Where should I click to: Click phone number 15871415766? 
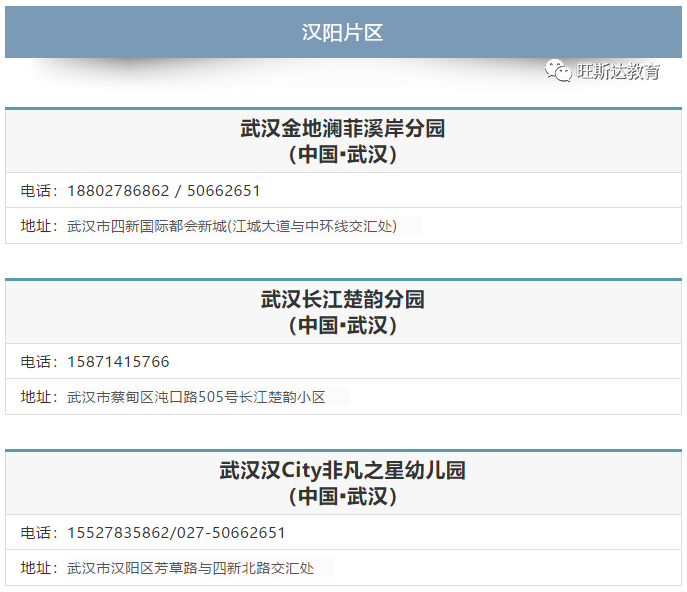pyautogui.click(x=118, y=362)
